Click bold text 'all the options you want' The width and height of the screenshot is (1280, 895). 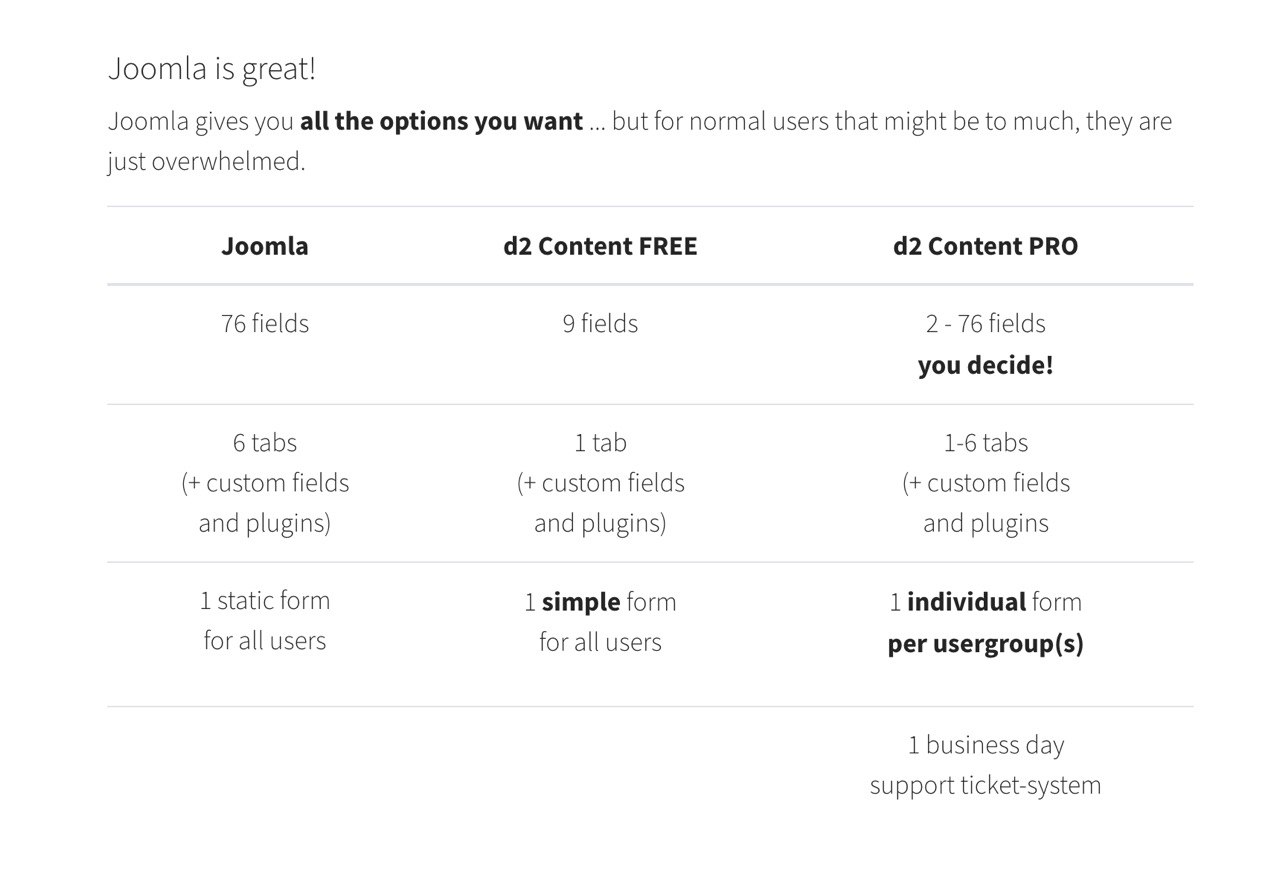point(441,122)
